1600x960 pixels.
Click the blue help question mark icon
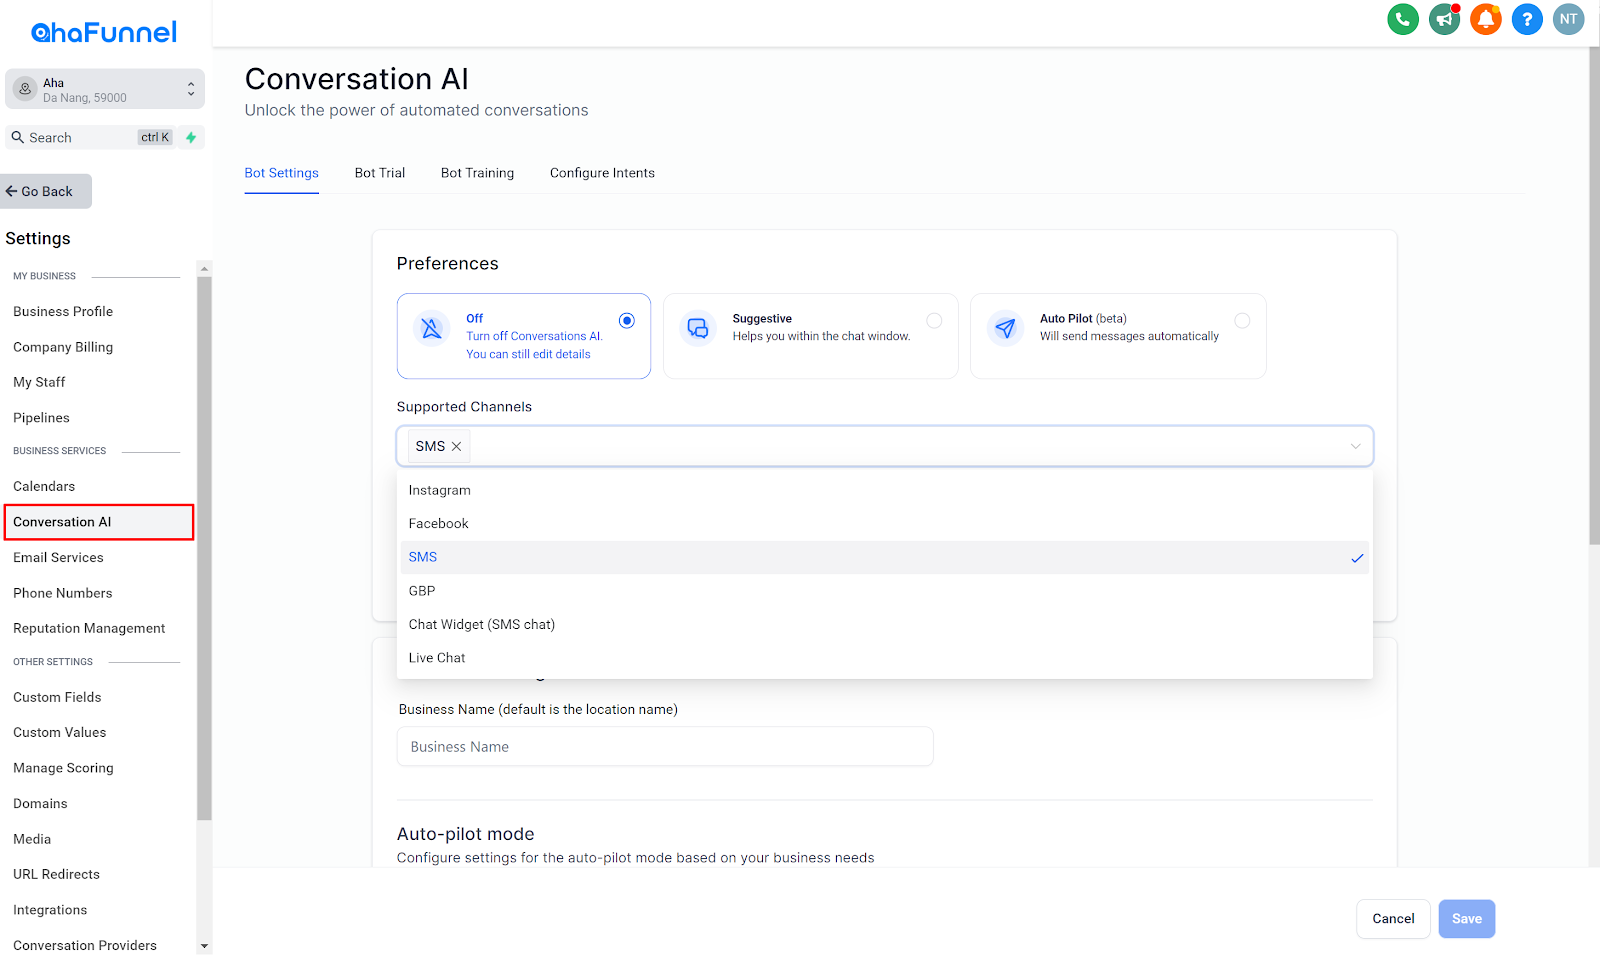pos(1527,19)
